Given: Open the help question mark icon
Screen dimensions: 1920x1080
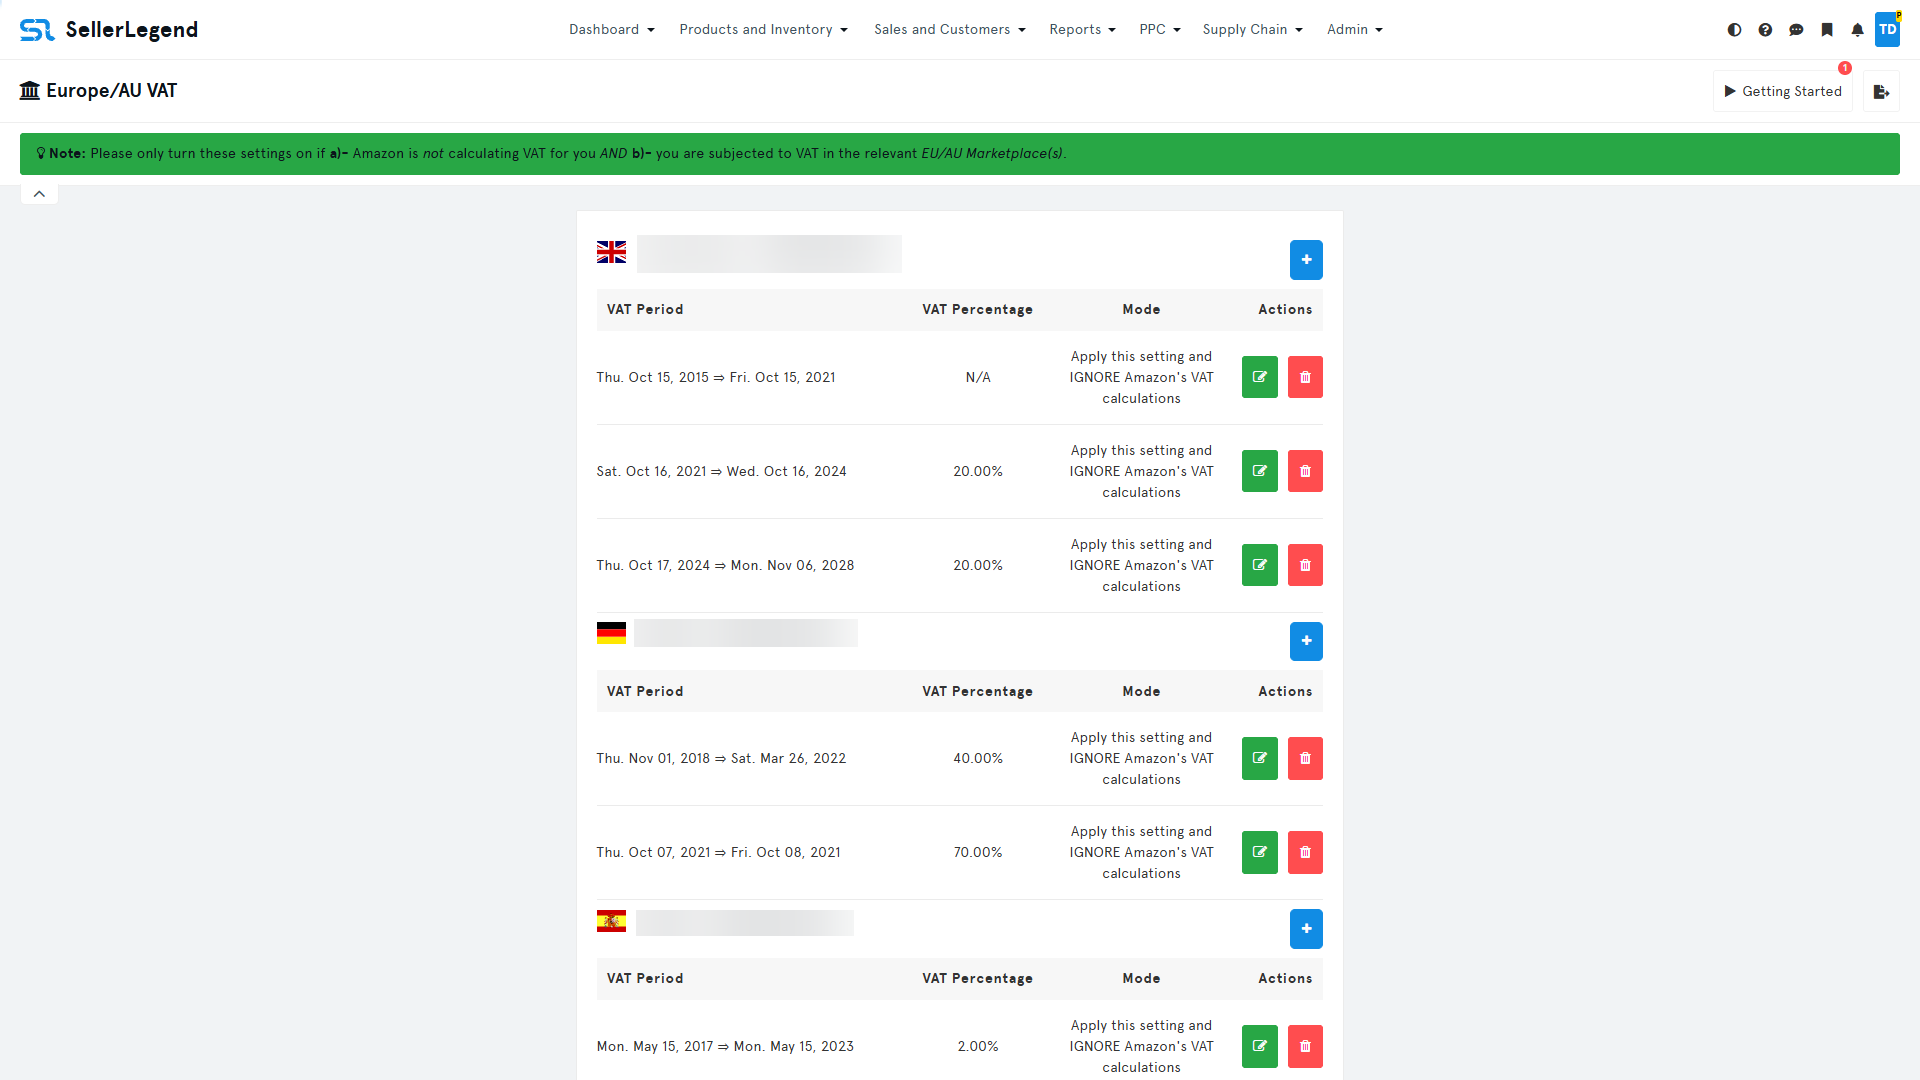Looking at the screenshot, I should coord(1765,29).
